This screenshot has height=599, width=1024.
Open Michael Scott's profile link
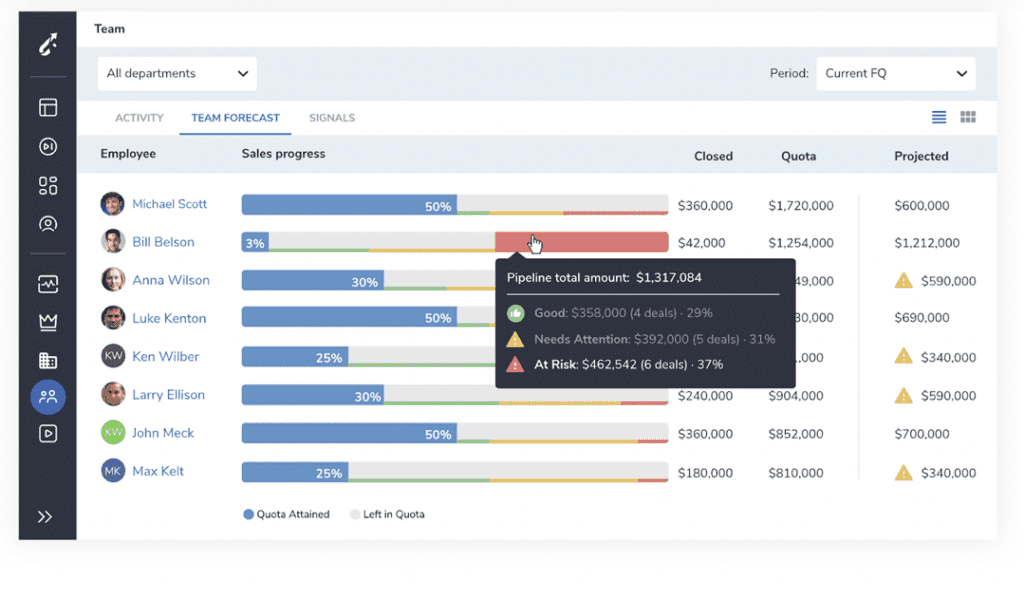pos(168,203)
